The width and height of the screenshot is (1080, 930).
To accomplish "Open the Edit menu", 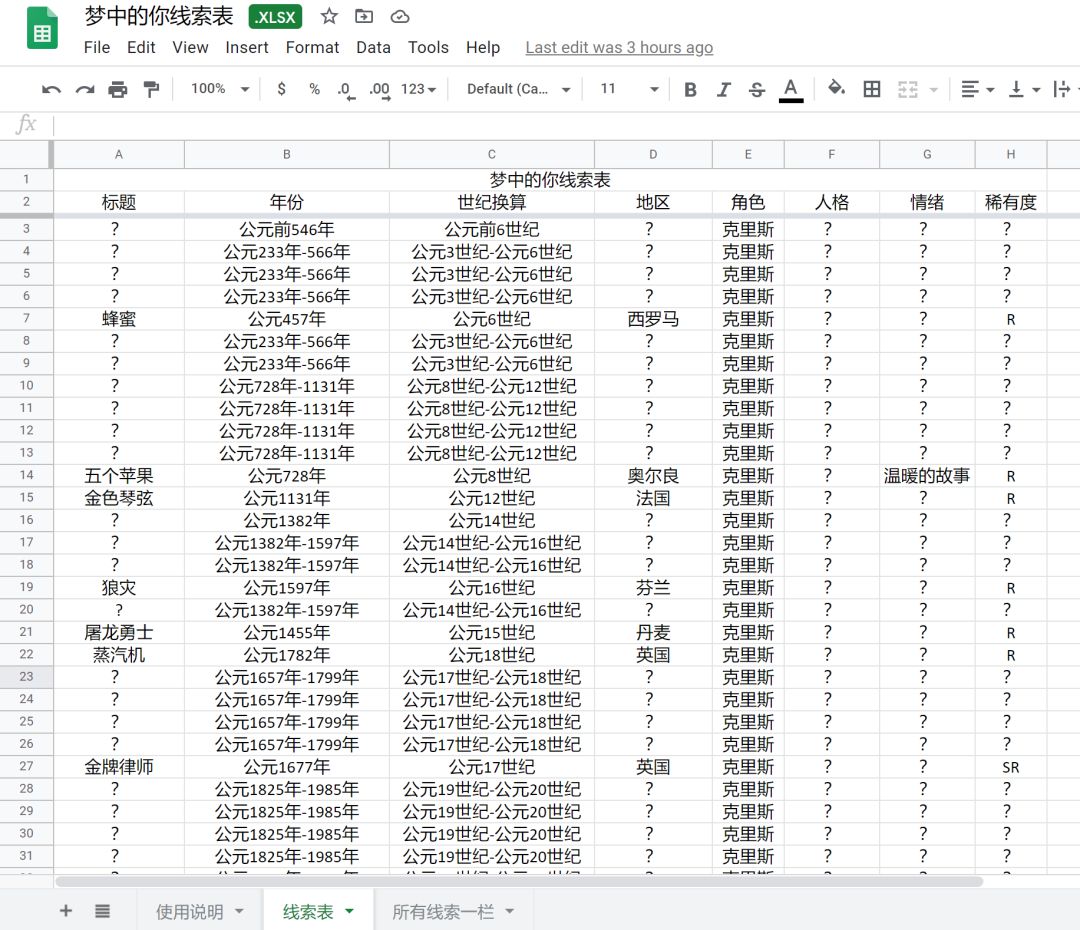I will (x=141, y=48).
